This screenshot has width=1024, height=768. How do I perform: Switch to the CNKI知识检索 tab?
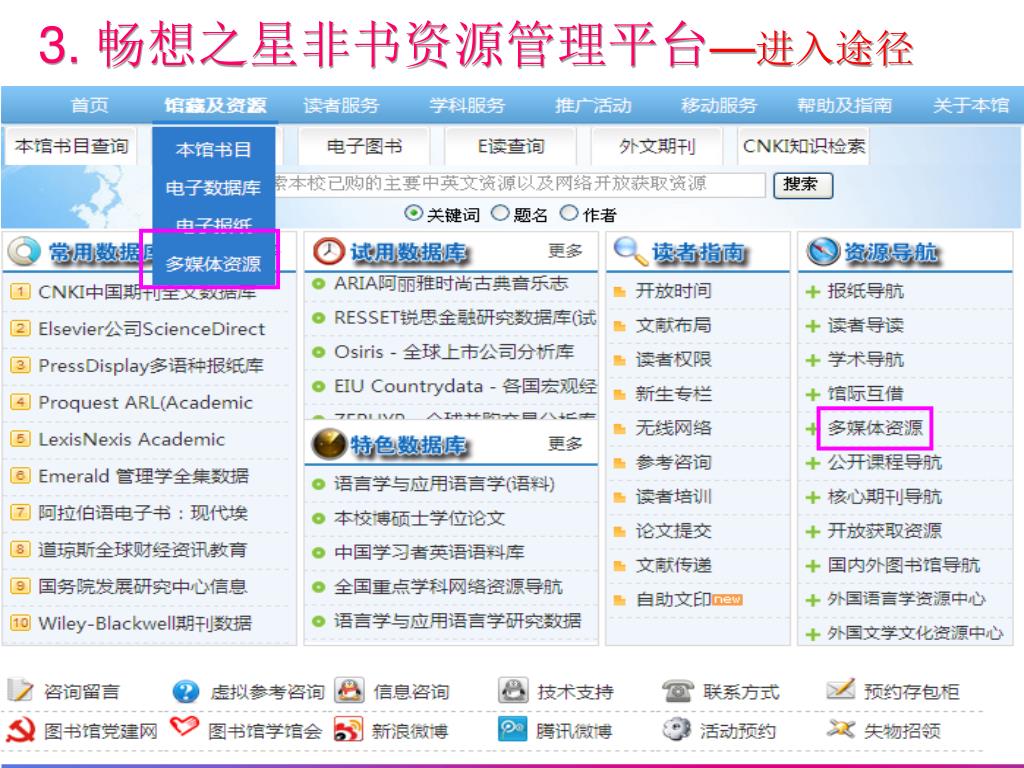(804, 146)
